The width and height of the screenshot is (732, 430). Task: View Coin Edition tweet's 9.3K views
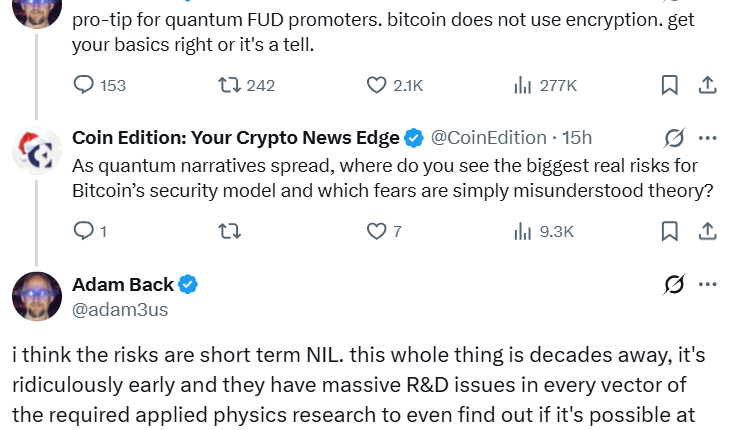click(x=522, y=231)
